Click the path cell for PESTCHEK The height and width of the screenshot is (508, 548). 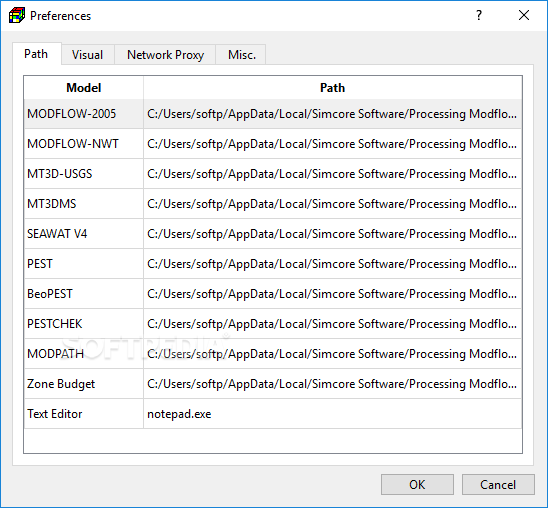pos(332,324)
